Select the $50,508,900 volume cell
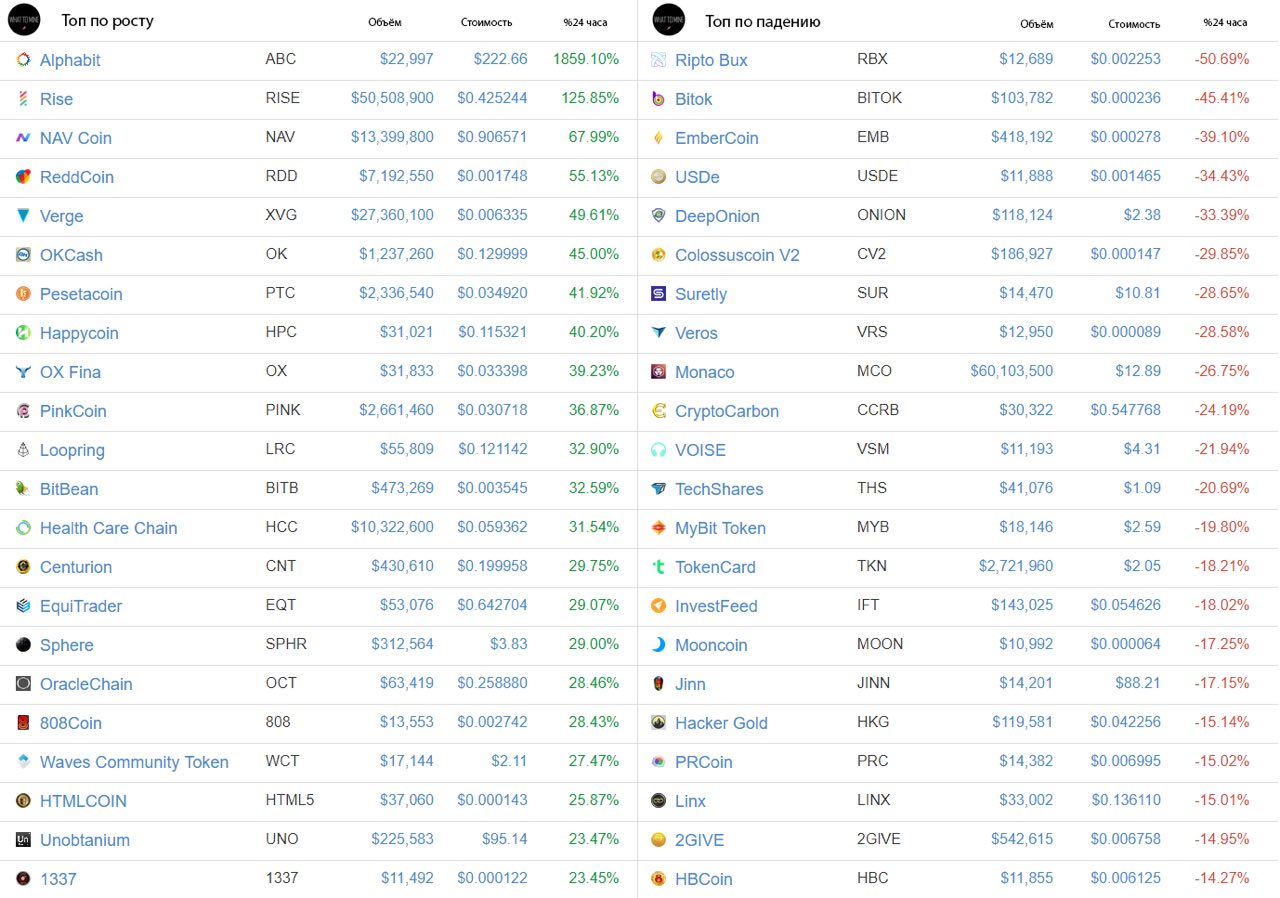The width and height of the screenshot is (1280, 898). pos(392,98)
